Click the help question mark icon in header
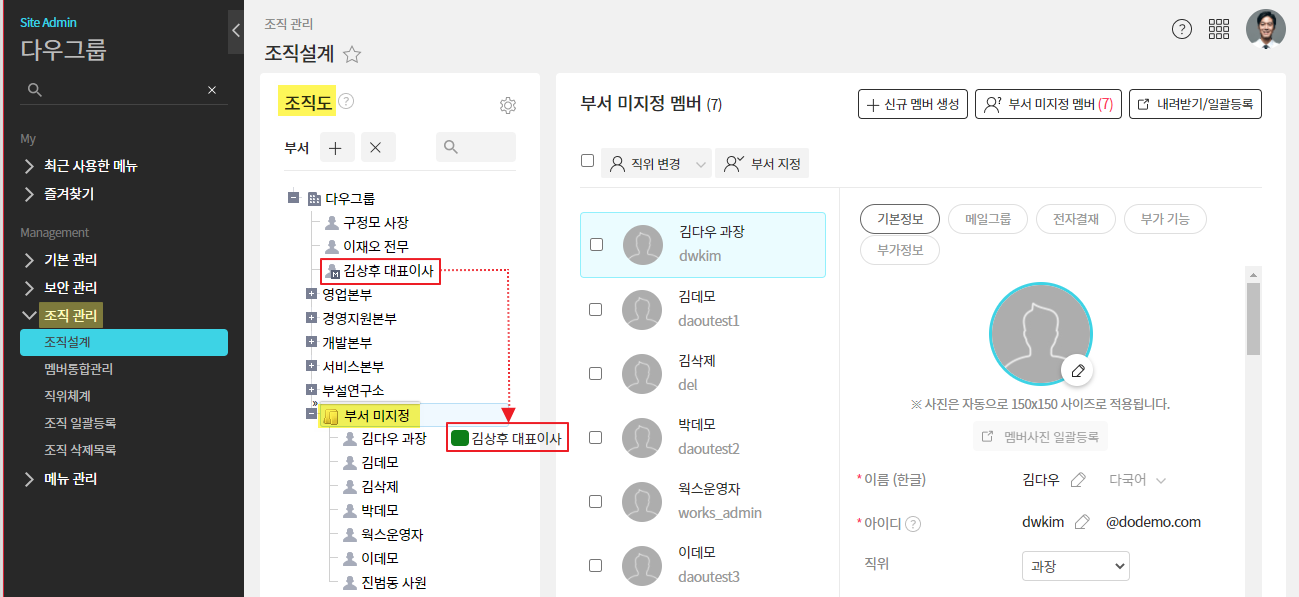Screen dimensions: 1299x597 pos(1181,29)
